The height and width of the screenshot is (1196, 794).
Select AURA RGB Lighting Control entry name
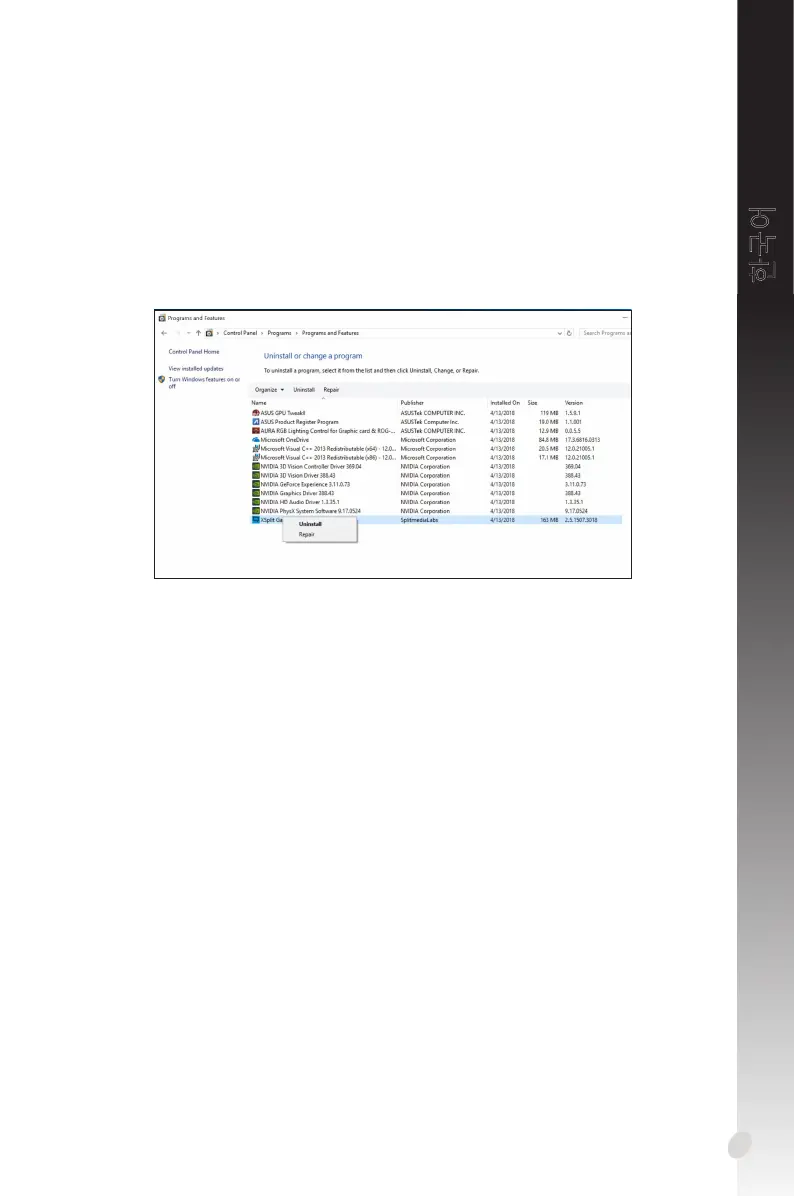point(328,431)
